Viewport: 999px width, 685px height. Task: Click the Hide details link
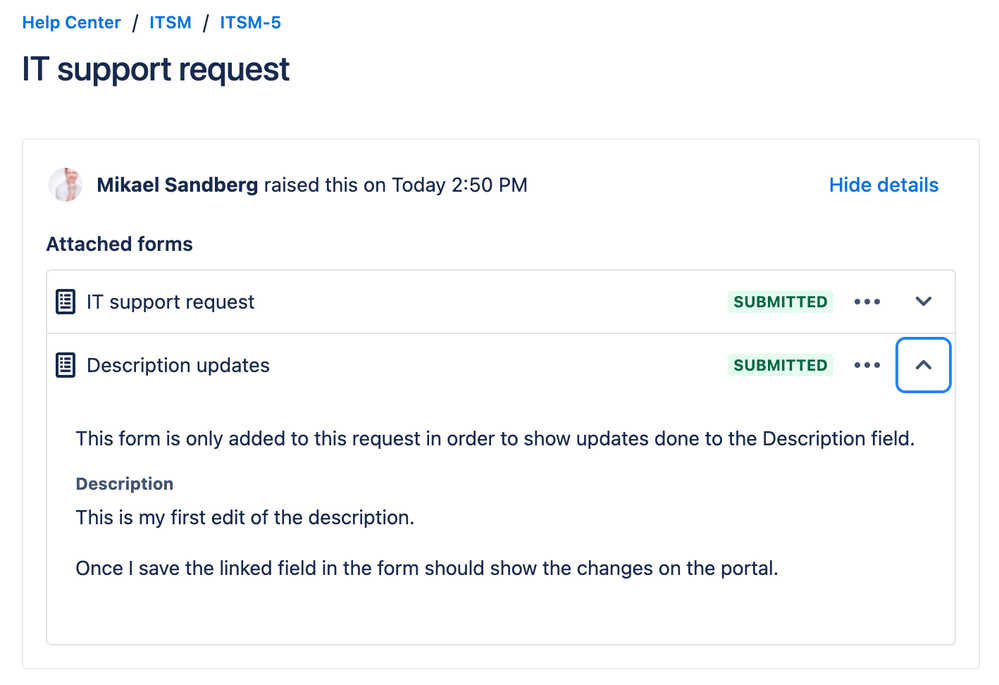pyautogui.click(x=883, y=185)
